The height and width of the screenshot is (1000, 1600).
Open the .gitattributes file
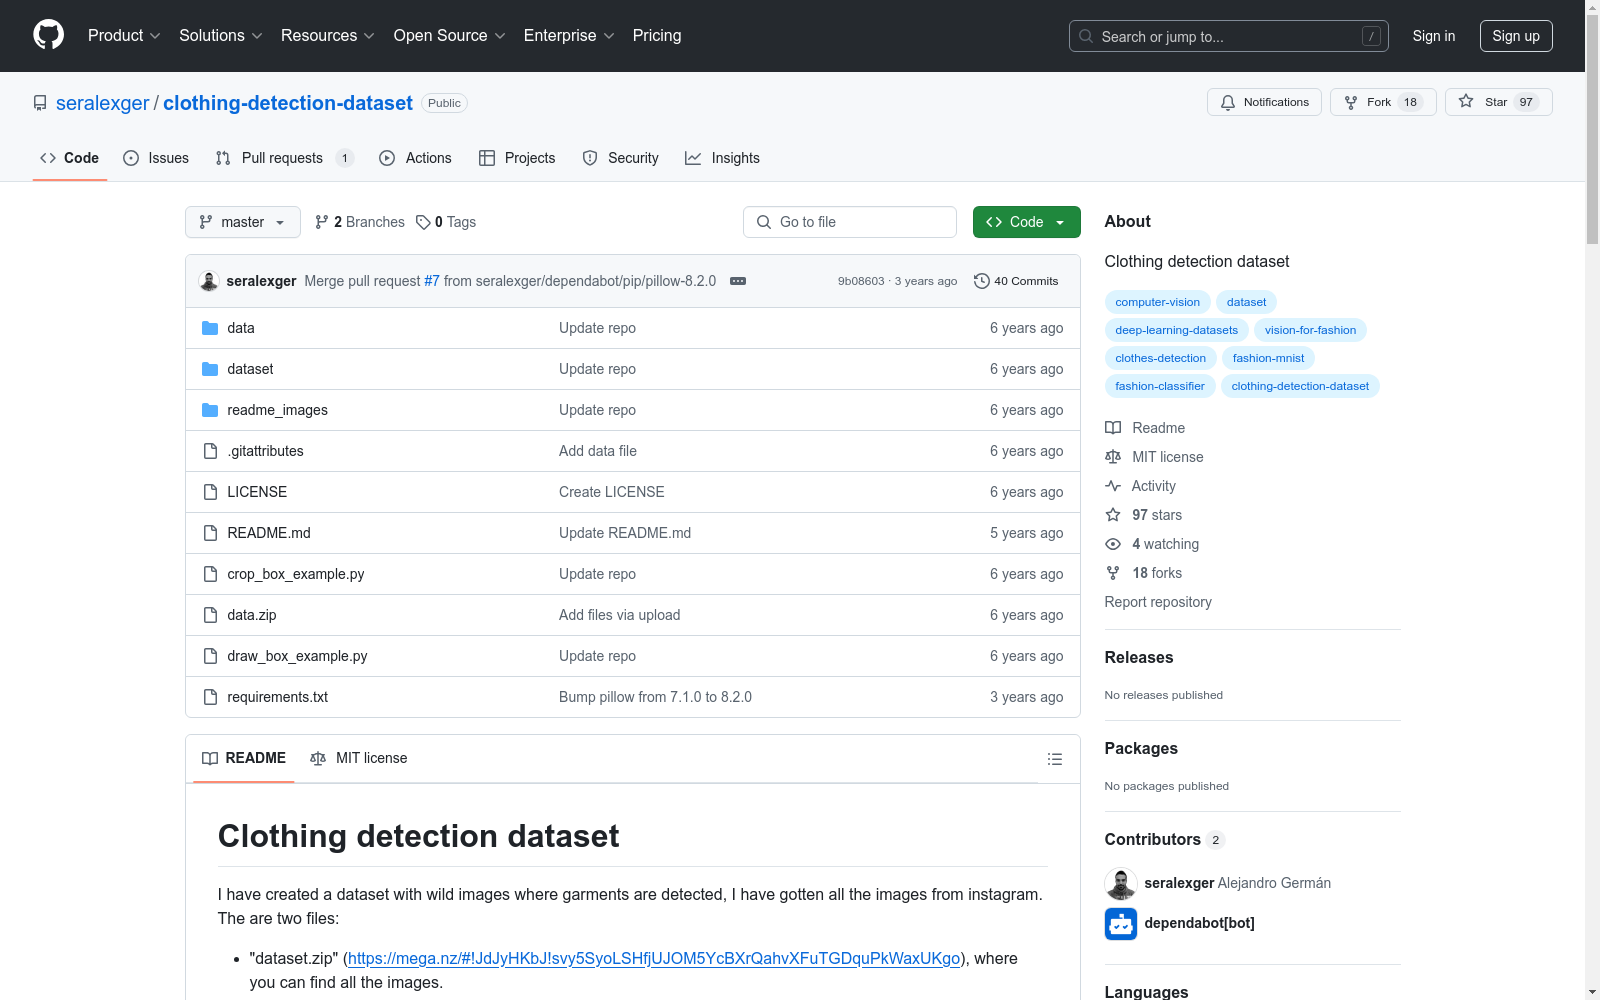click(265, 451)
